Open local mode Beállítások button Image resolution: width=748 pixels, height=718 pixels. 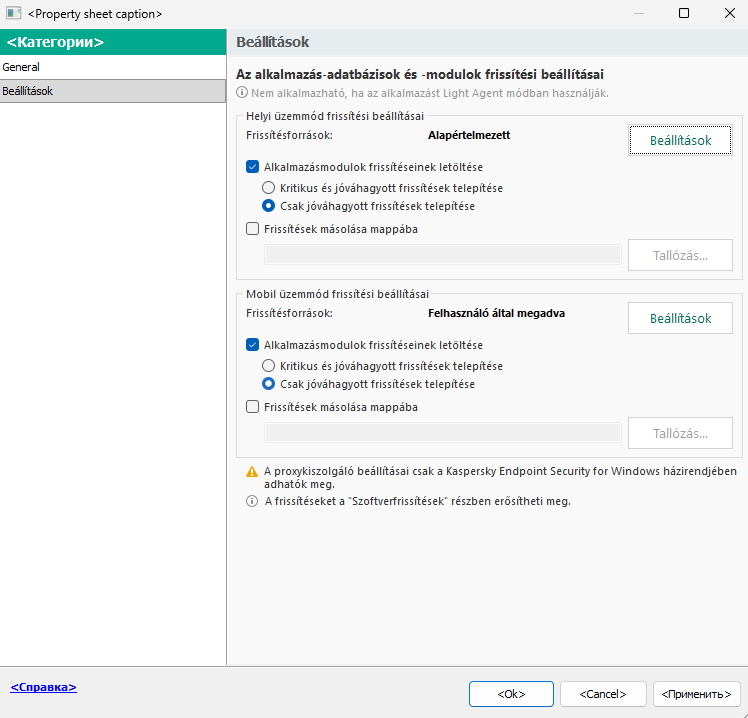pyautogui.click(x=680, y=141)
